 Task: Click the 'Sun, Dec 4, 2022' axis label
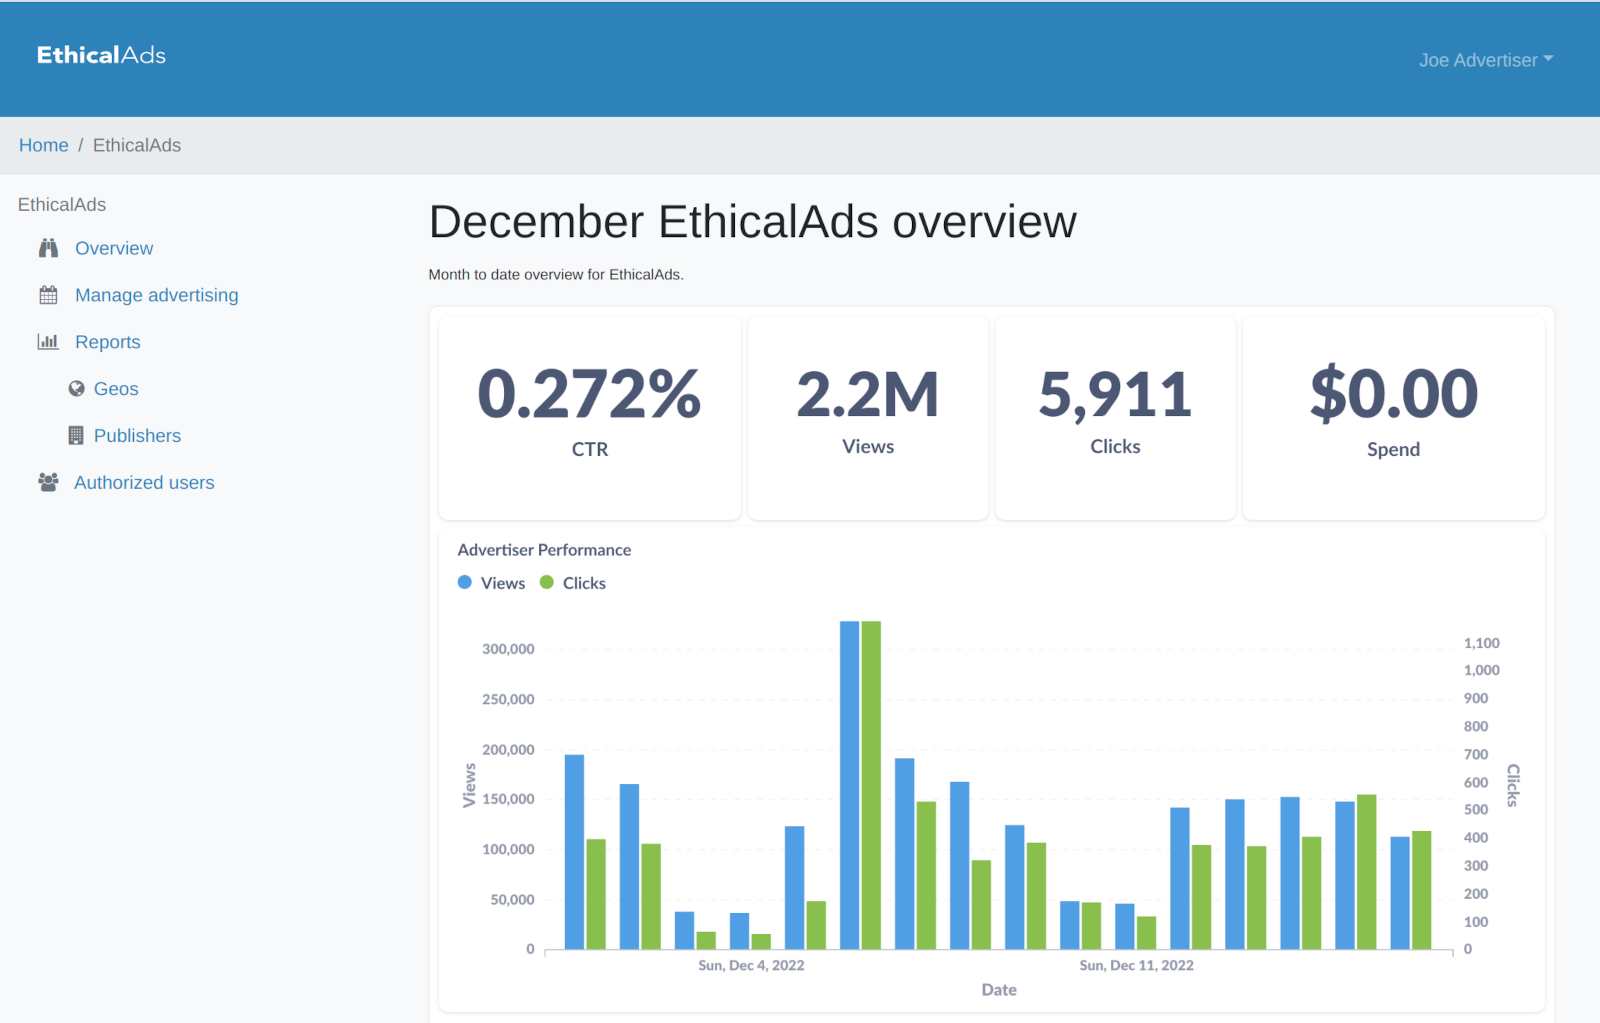(x=751, y=965)
